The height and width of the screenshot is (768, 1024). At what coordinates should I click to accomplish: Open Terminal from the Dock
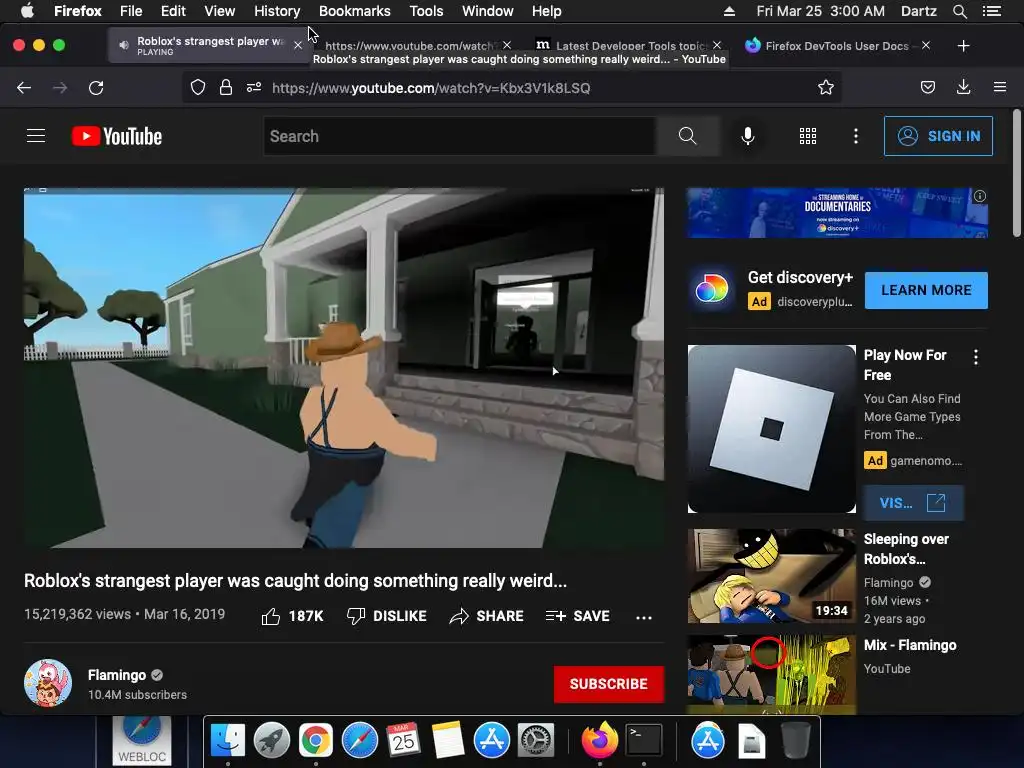[644, 741]
